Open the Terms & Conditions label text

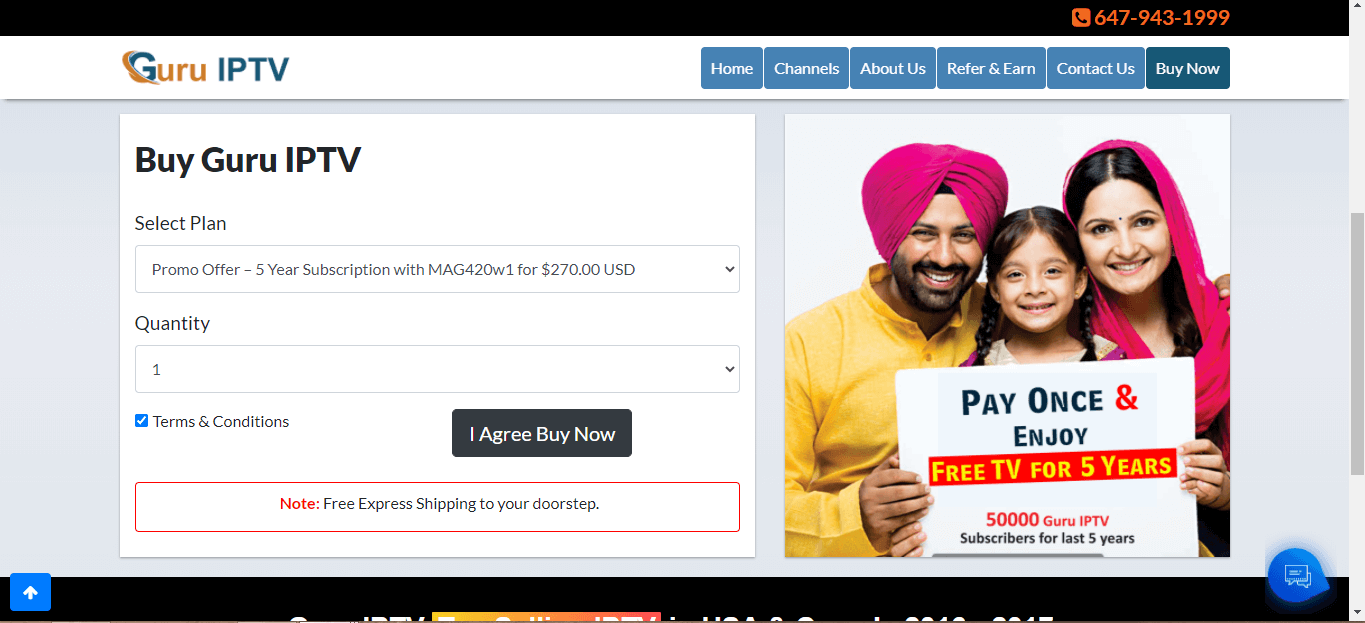[221, 421]
